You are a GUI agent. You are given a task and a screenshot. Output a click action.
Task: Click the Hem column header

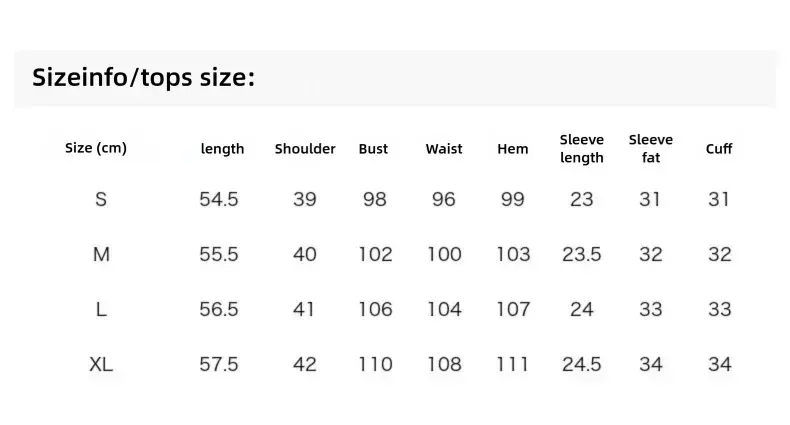coord(513,149)
